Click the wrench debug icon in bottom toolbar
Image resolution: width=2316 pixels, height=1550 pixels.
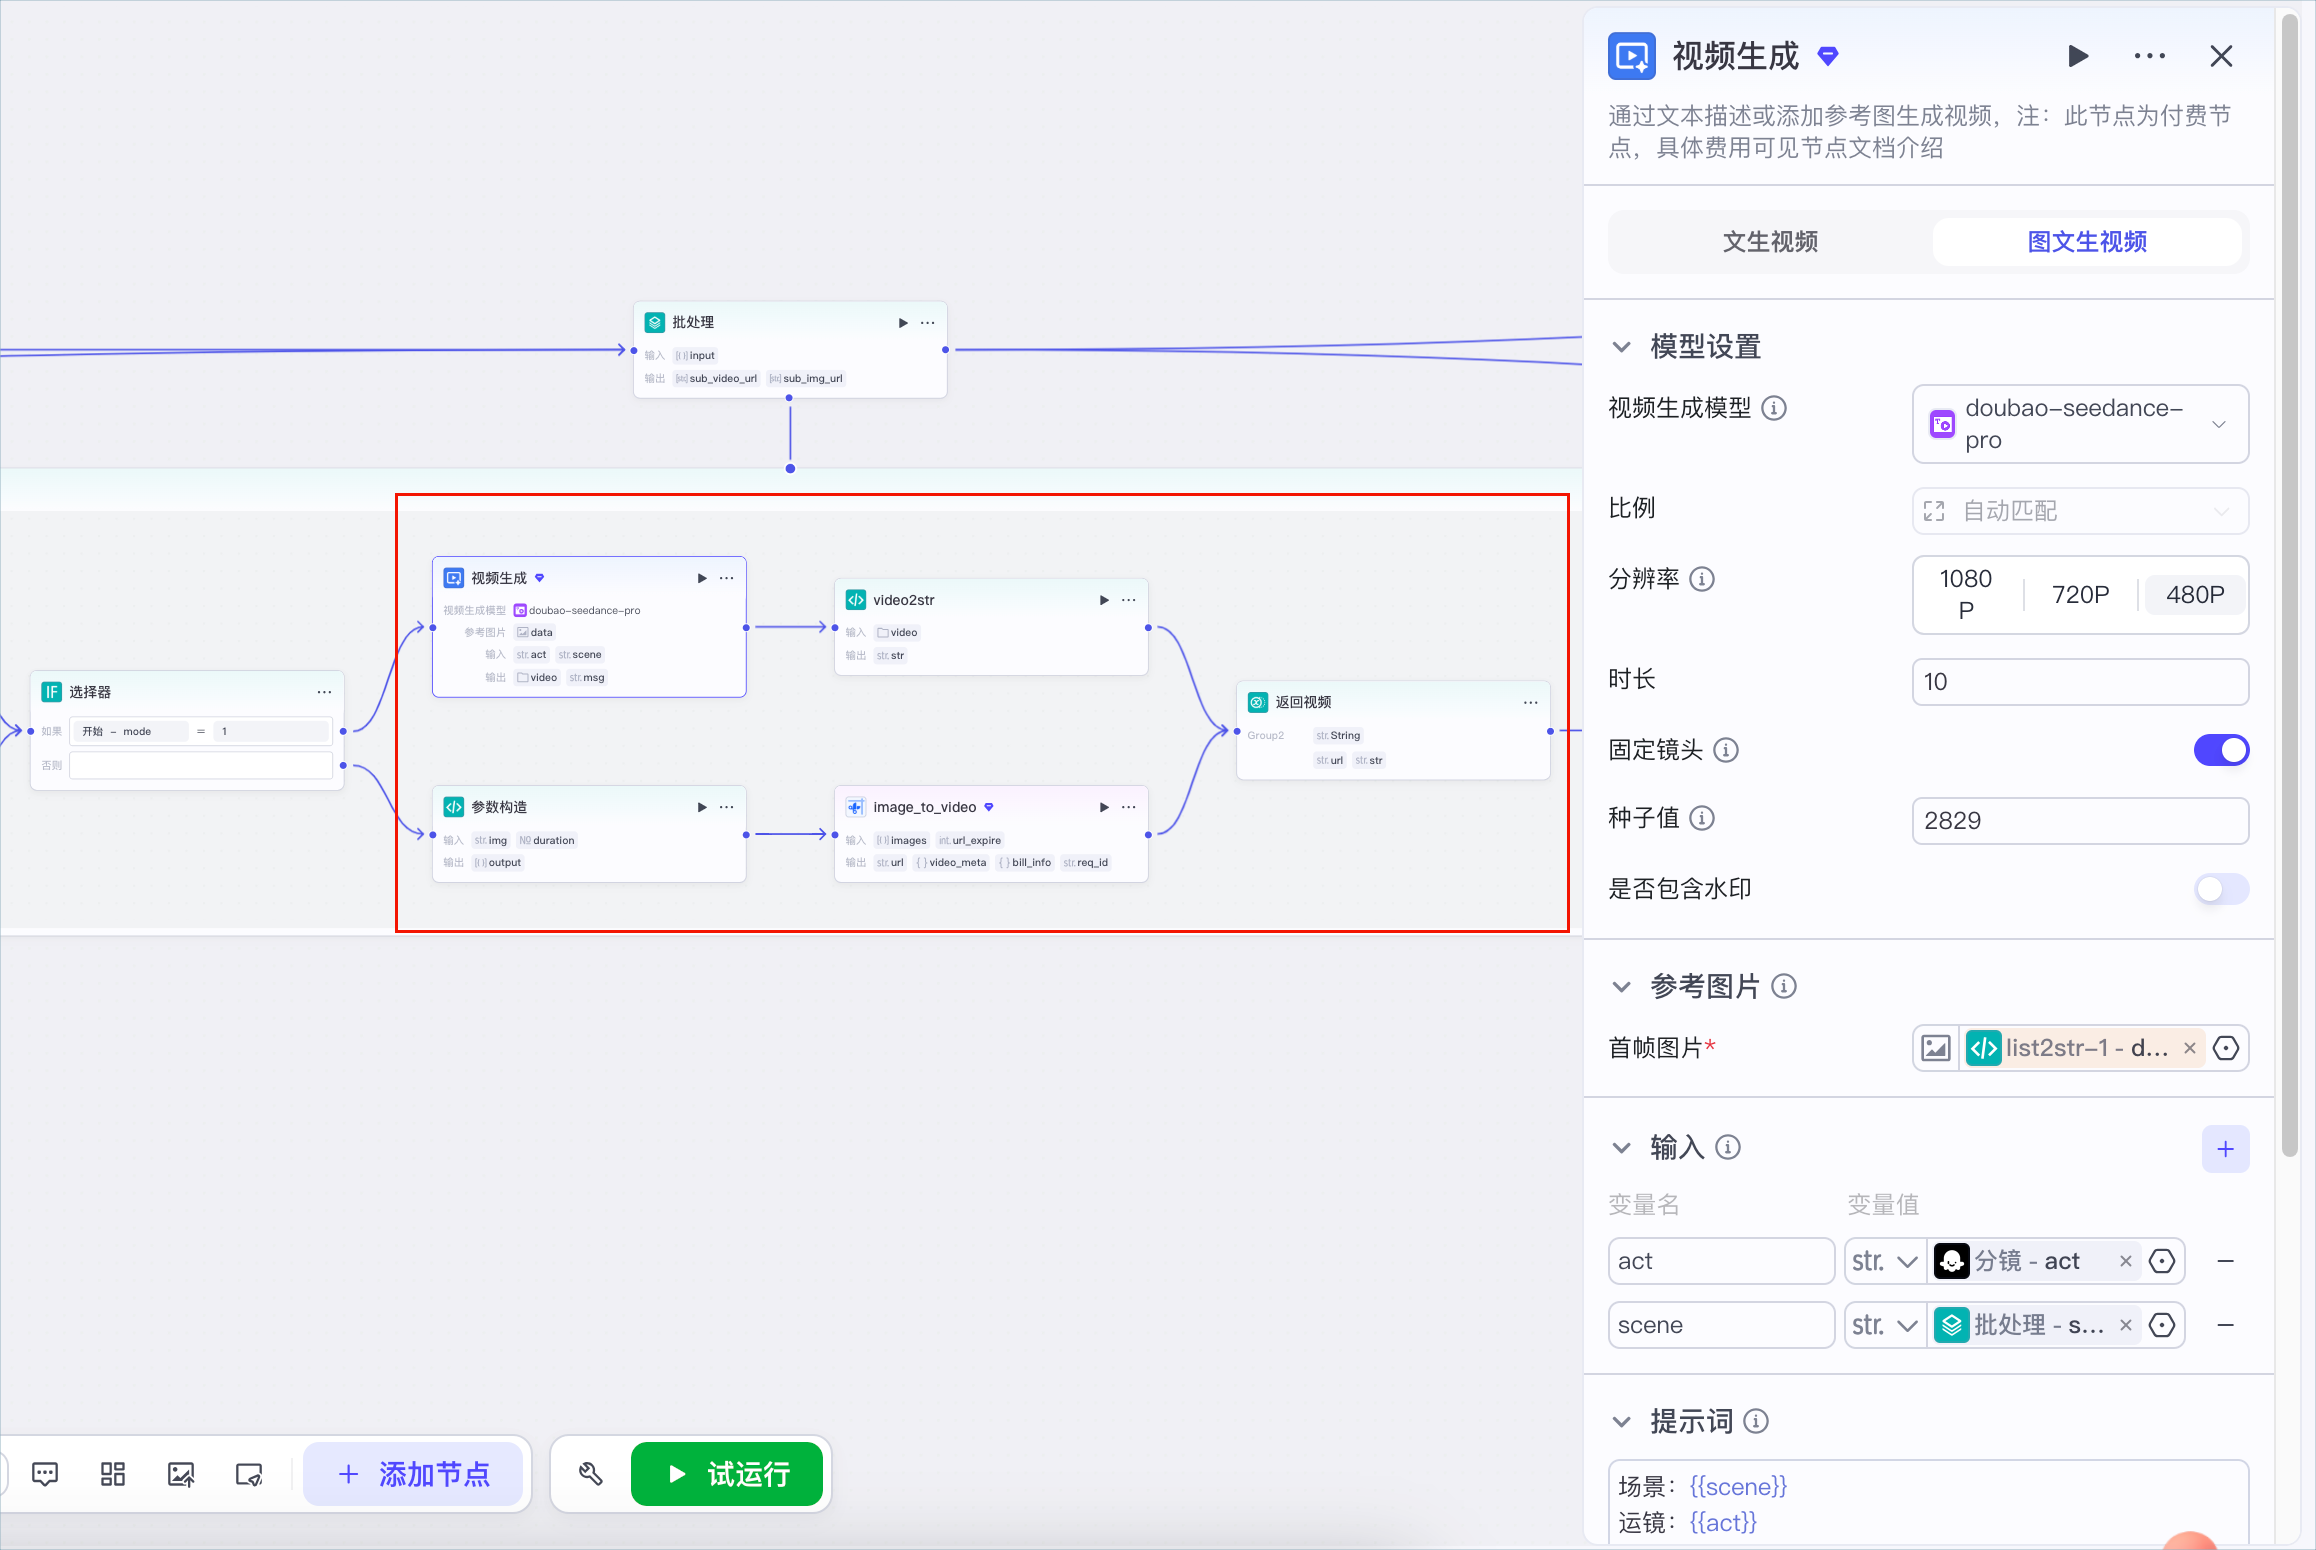(x=591, y=1473)
